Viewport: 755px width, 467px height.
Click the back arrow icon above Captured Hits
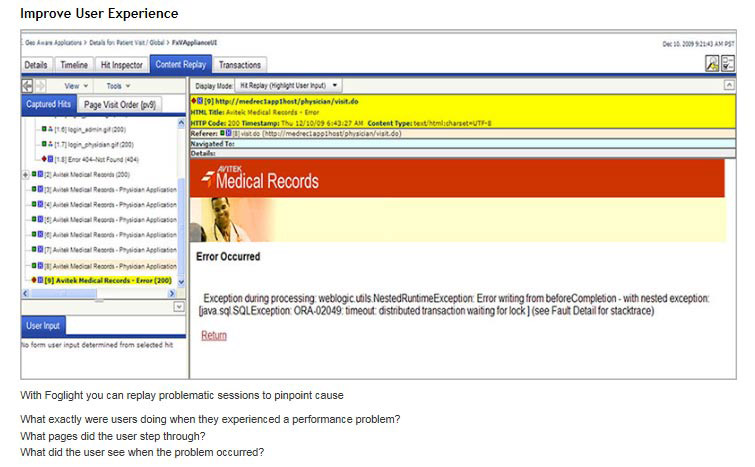(x=27, y=86)
